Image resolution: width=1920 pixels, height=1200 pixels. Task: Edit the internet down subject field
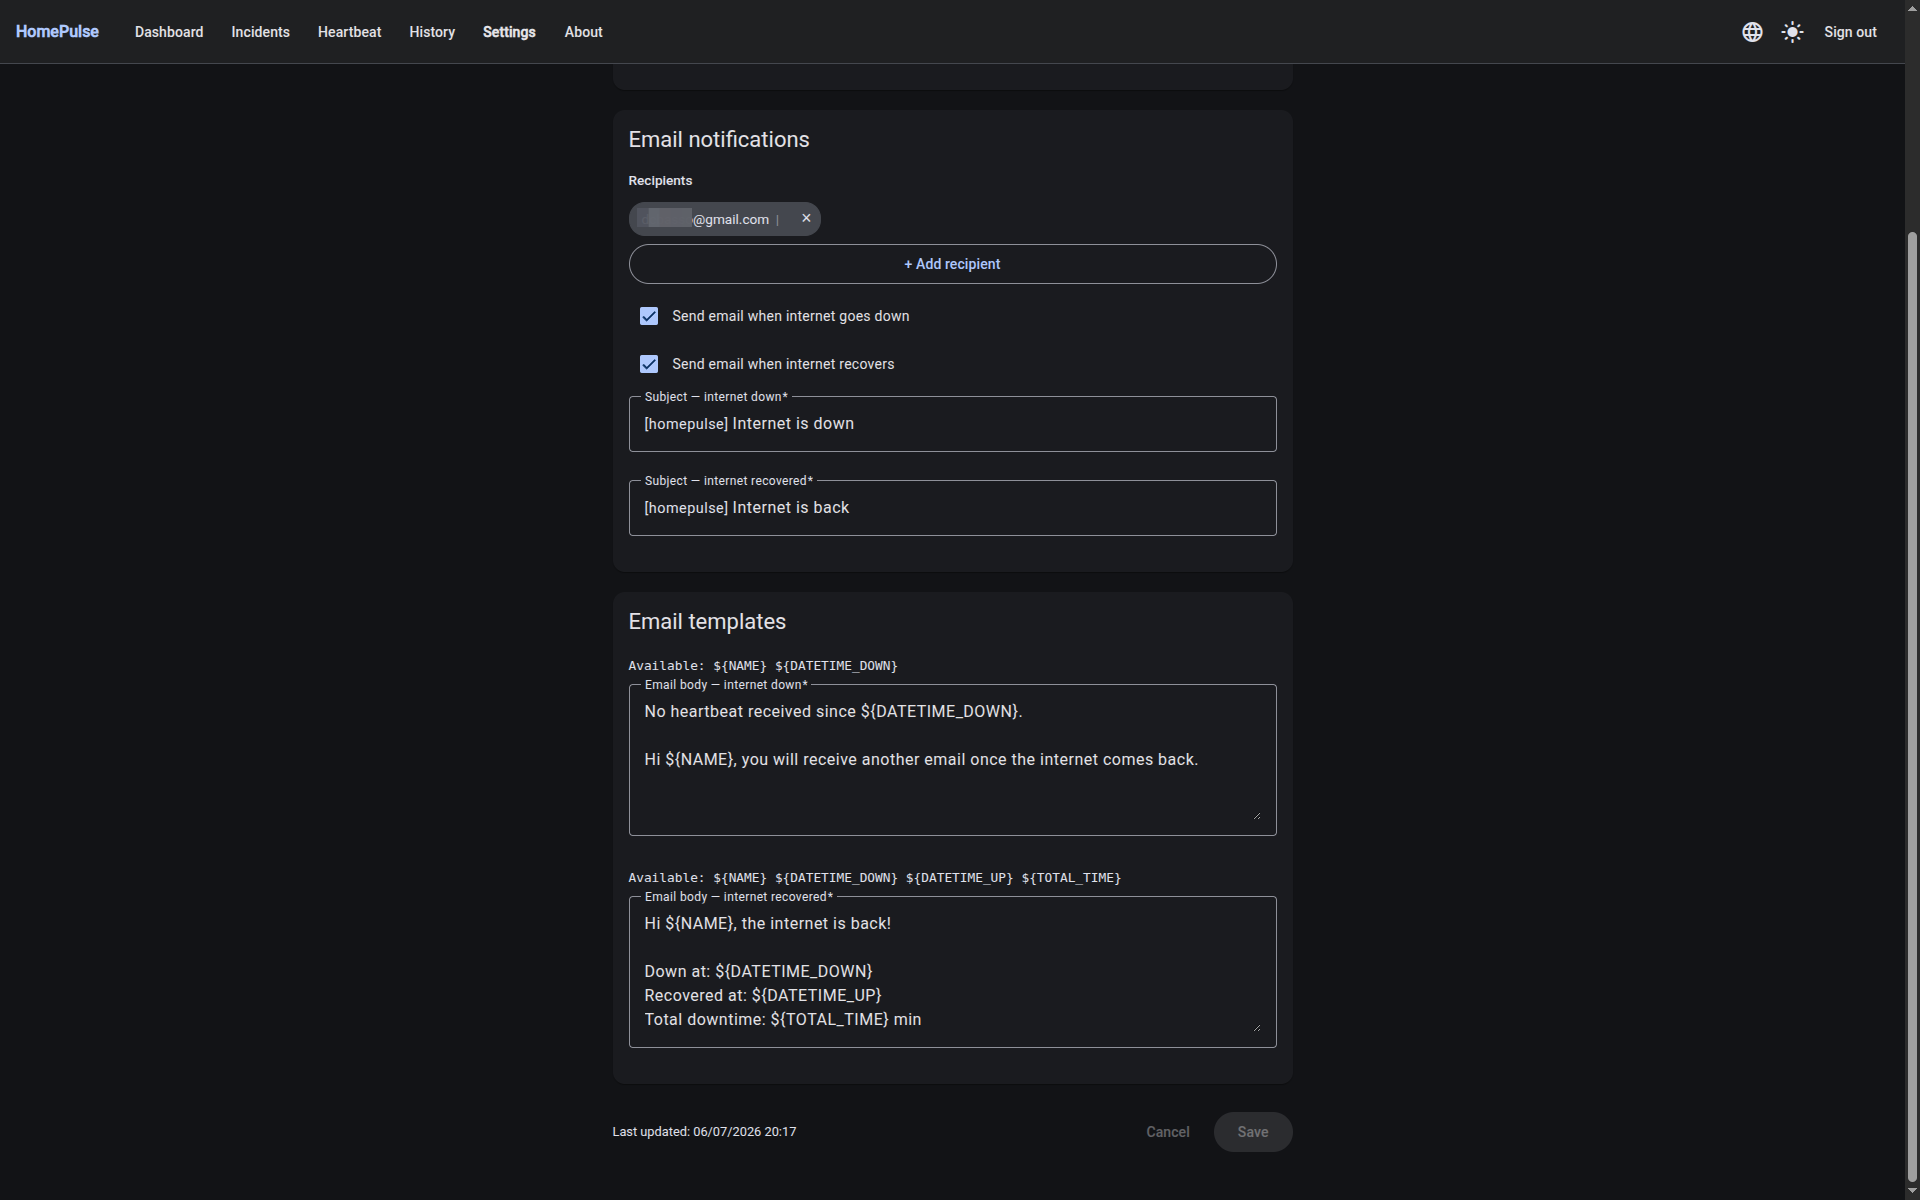952,424
